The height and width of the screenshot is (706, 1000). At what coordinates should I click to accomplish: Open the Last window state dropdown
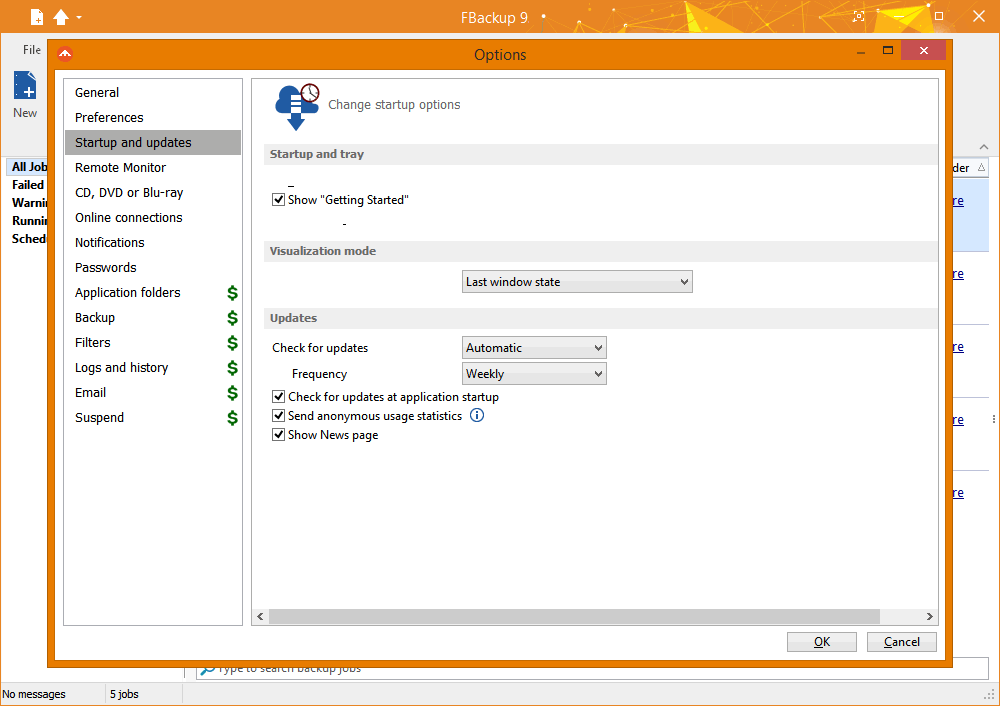pyautogui.click(x=577, y=282)
